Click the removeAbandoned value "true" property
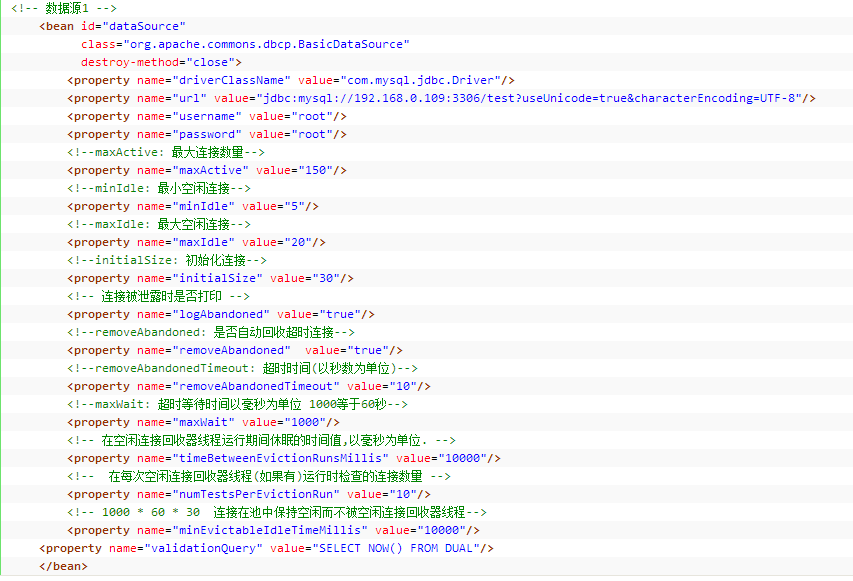The width and height of the screenshot is (853, 581). click(x=235, y=349)
